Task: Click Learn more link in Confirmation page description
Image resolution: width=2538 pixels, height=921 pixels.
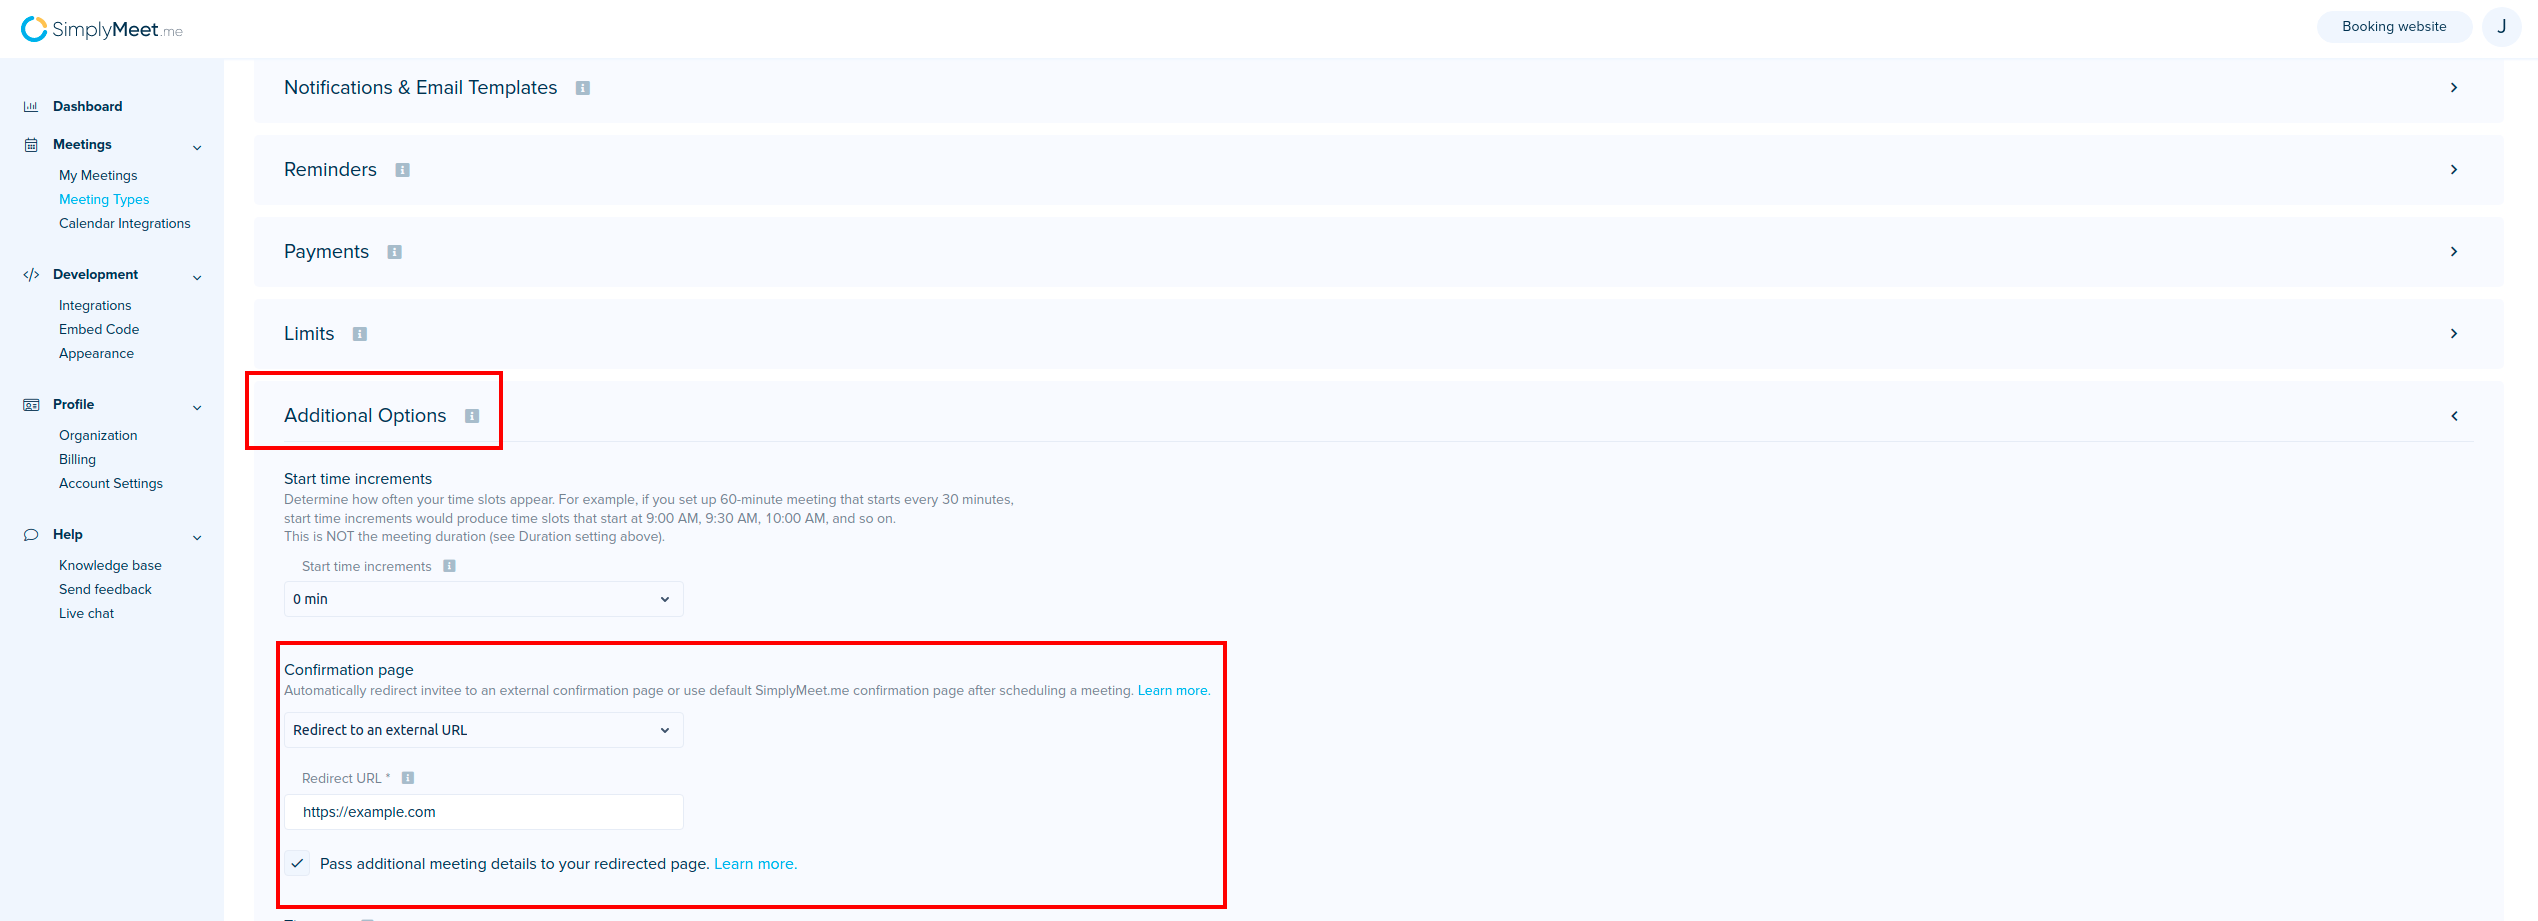Action: click(1173, 691)
